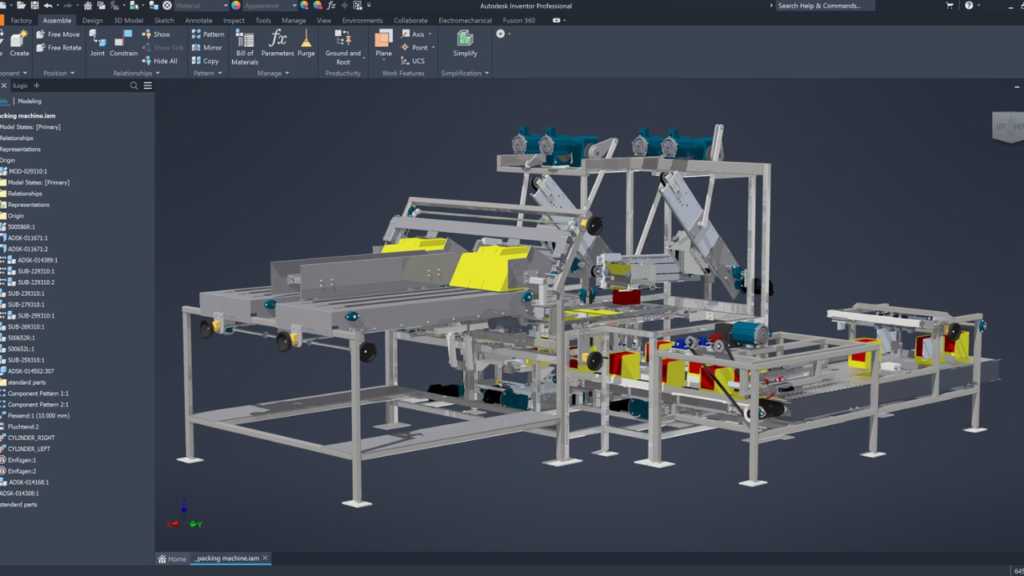Select the Mirror component tool

click(207, 47)
